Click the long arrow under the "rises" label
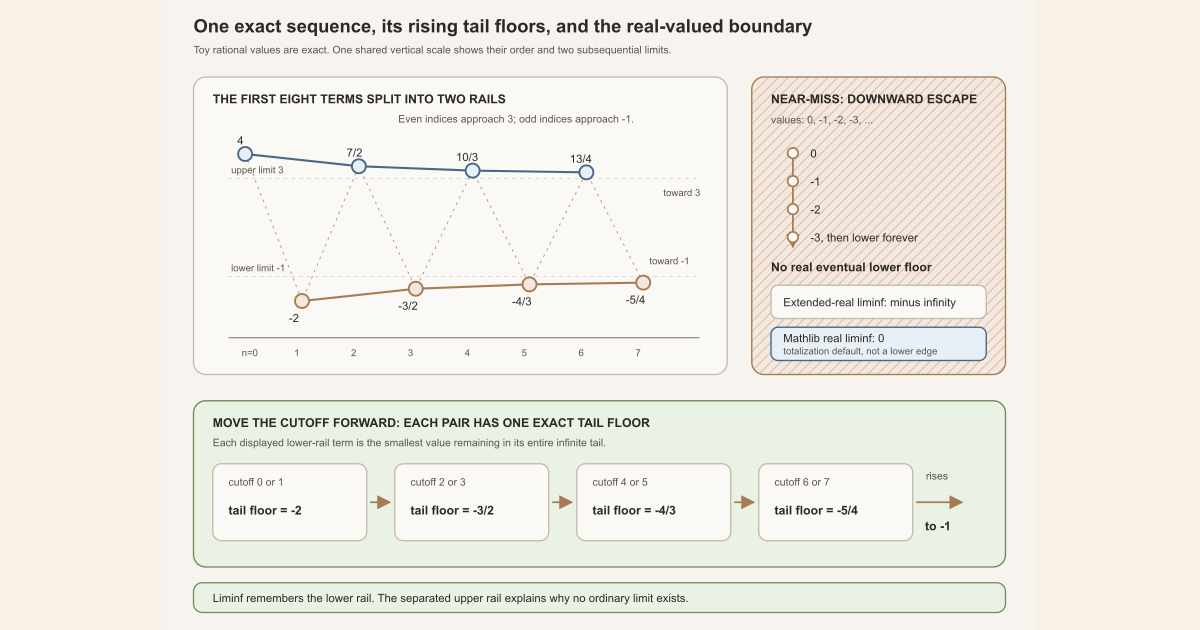 click(x=940, y=502)
